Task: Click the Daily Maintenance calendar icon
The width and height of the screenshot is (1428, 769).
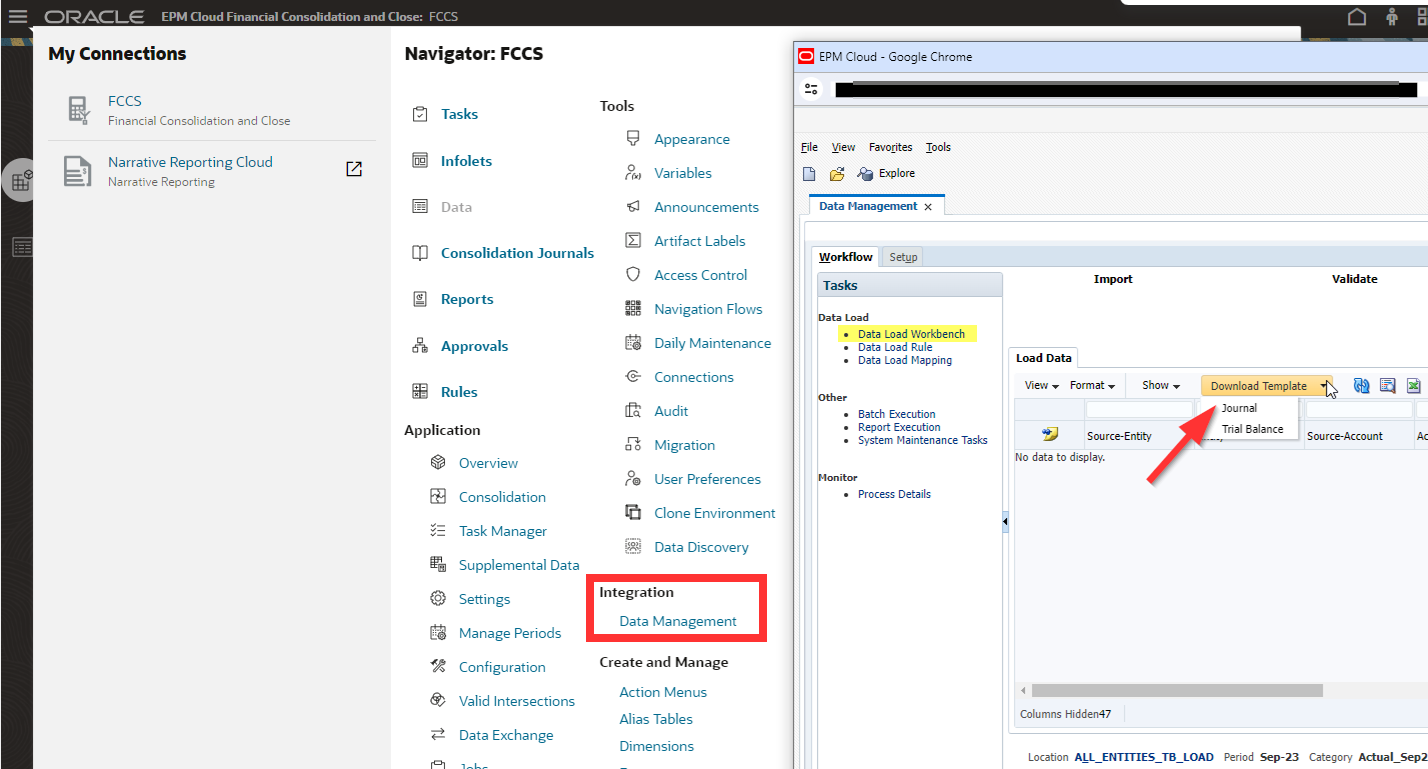Action: [x=633, y=343]
